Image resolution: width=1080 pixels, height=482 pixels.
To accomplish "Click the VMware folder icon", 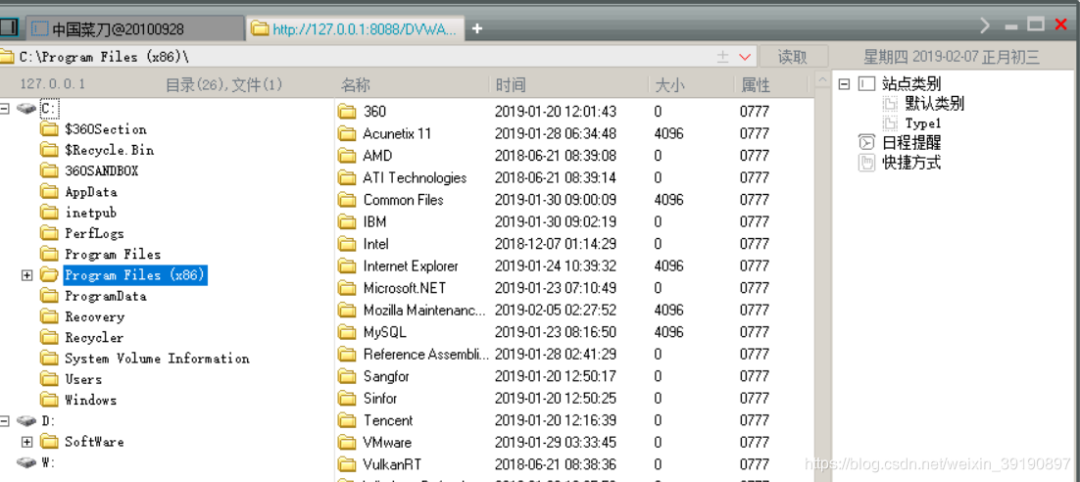I will pos(347,441).
